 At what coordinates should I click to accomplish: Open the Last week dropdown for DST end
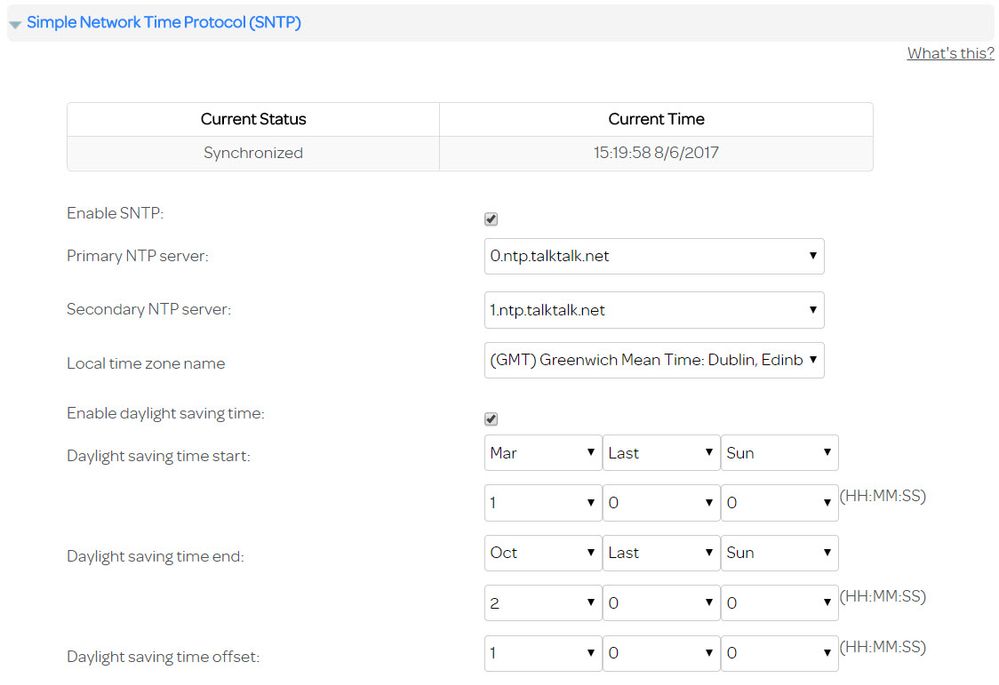(661, 552)
